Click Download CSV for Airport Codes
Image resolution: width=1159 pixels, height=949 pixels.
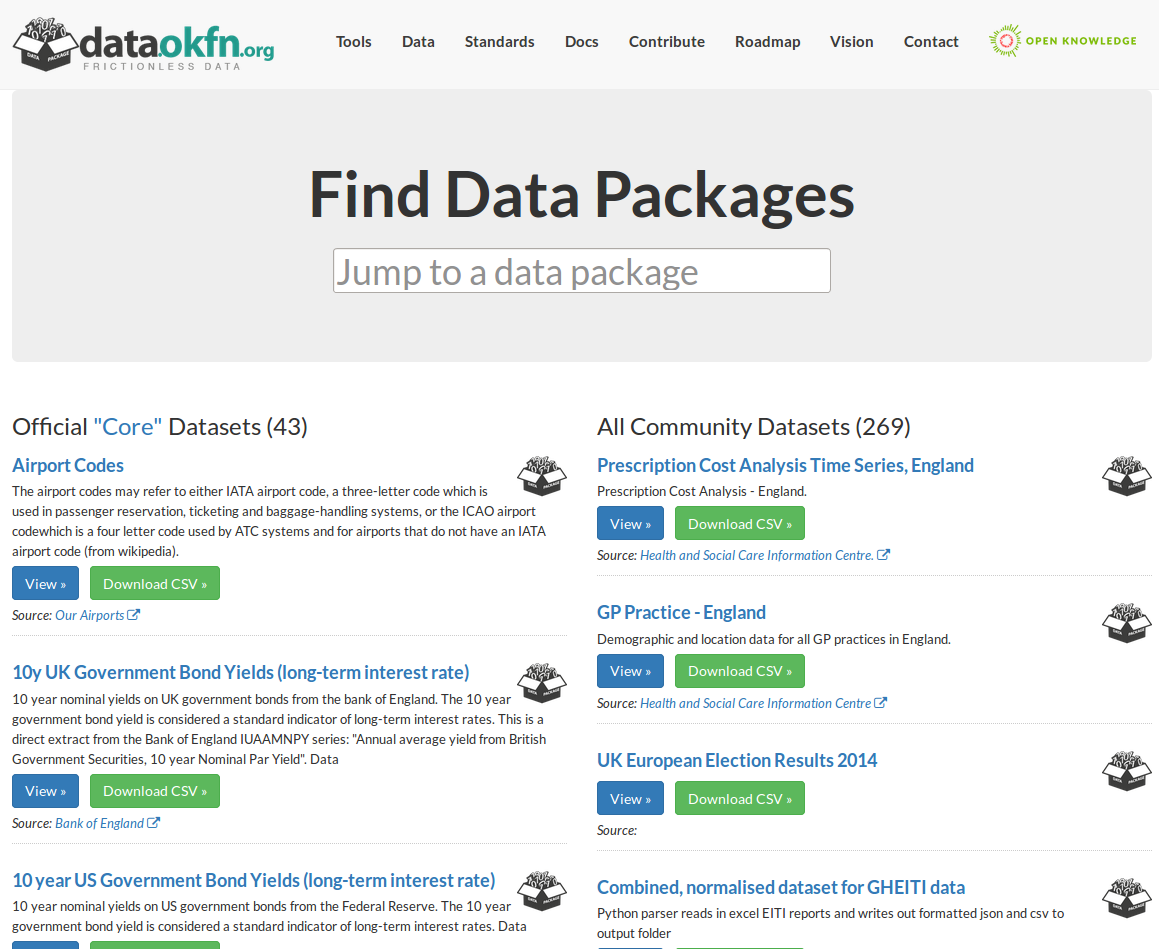pyautogui.click(x=154, y=583)
